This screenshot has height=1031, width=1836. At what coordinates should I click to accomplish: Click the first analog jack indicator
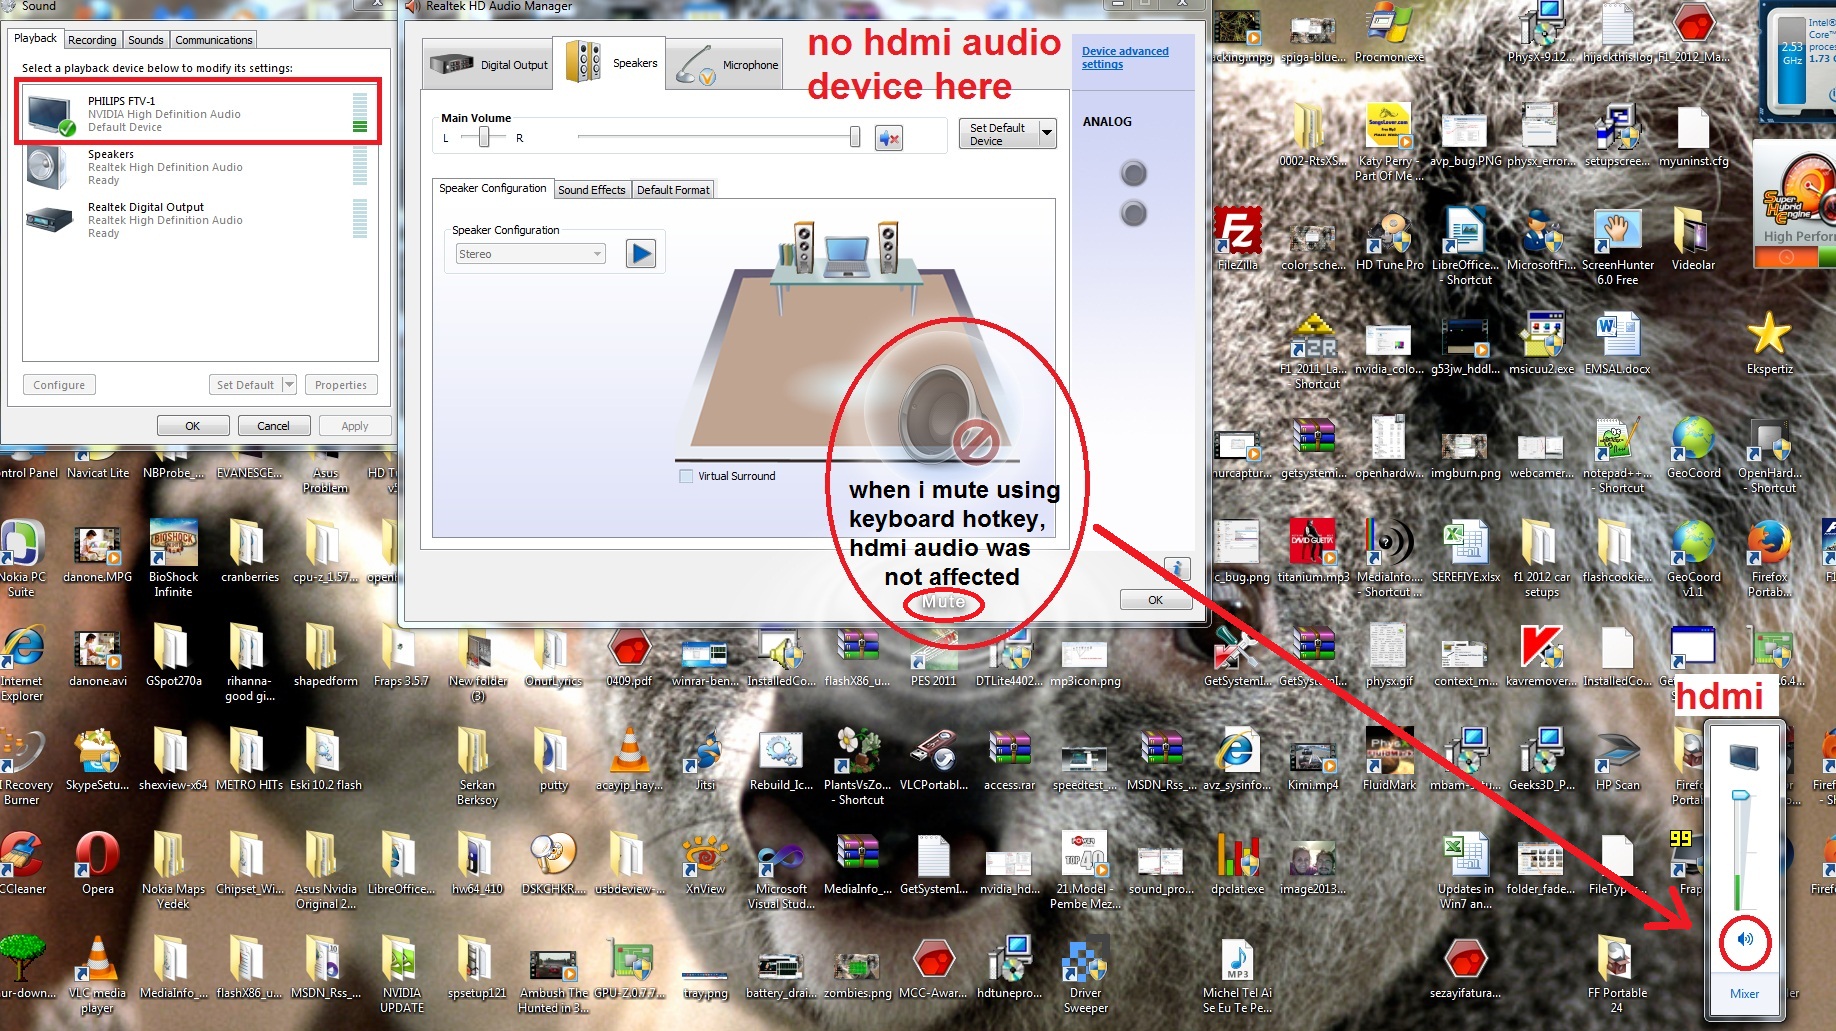(1133, 174)
